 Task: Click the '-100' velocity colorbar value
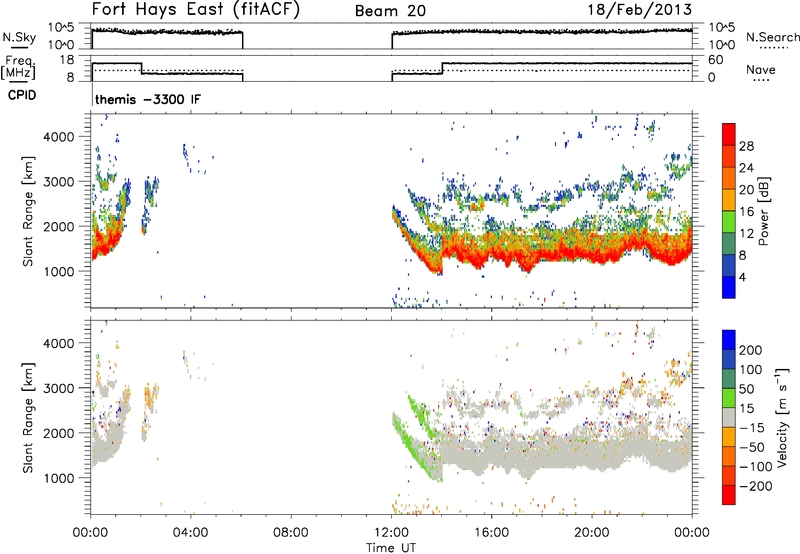[755, 467]
